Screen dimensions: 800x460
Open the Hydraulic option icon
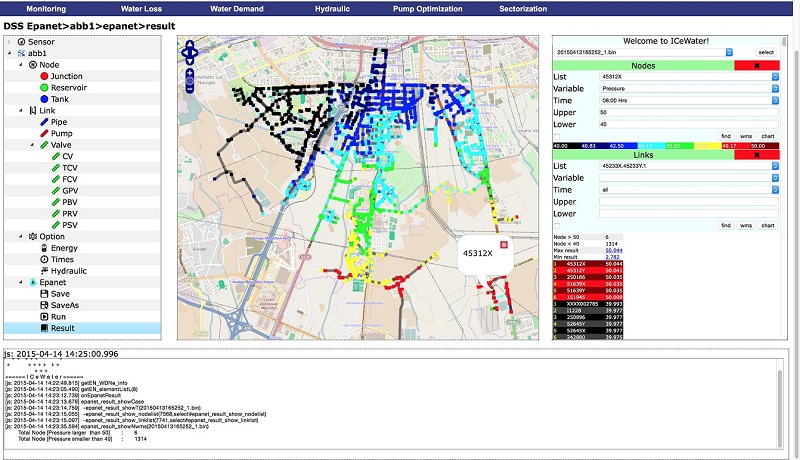point(44,271)
